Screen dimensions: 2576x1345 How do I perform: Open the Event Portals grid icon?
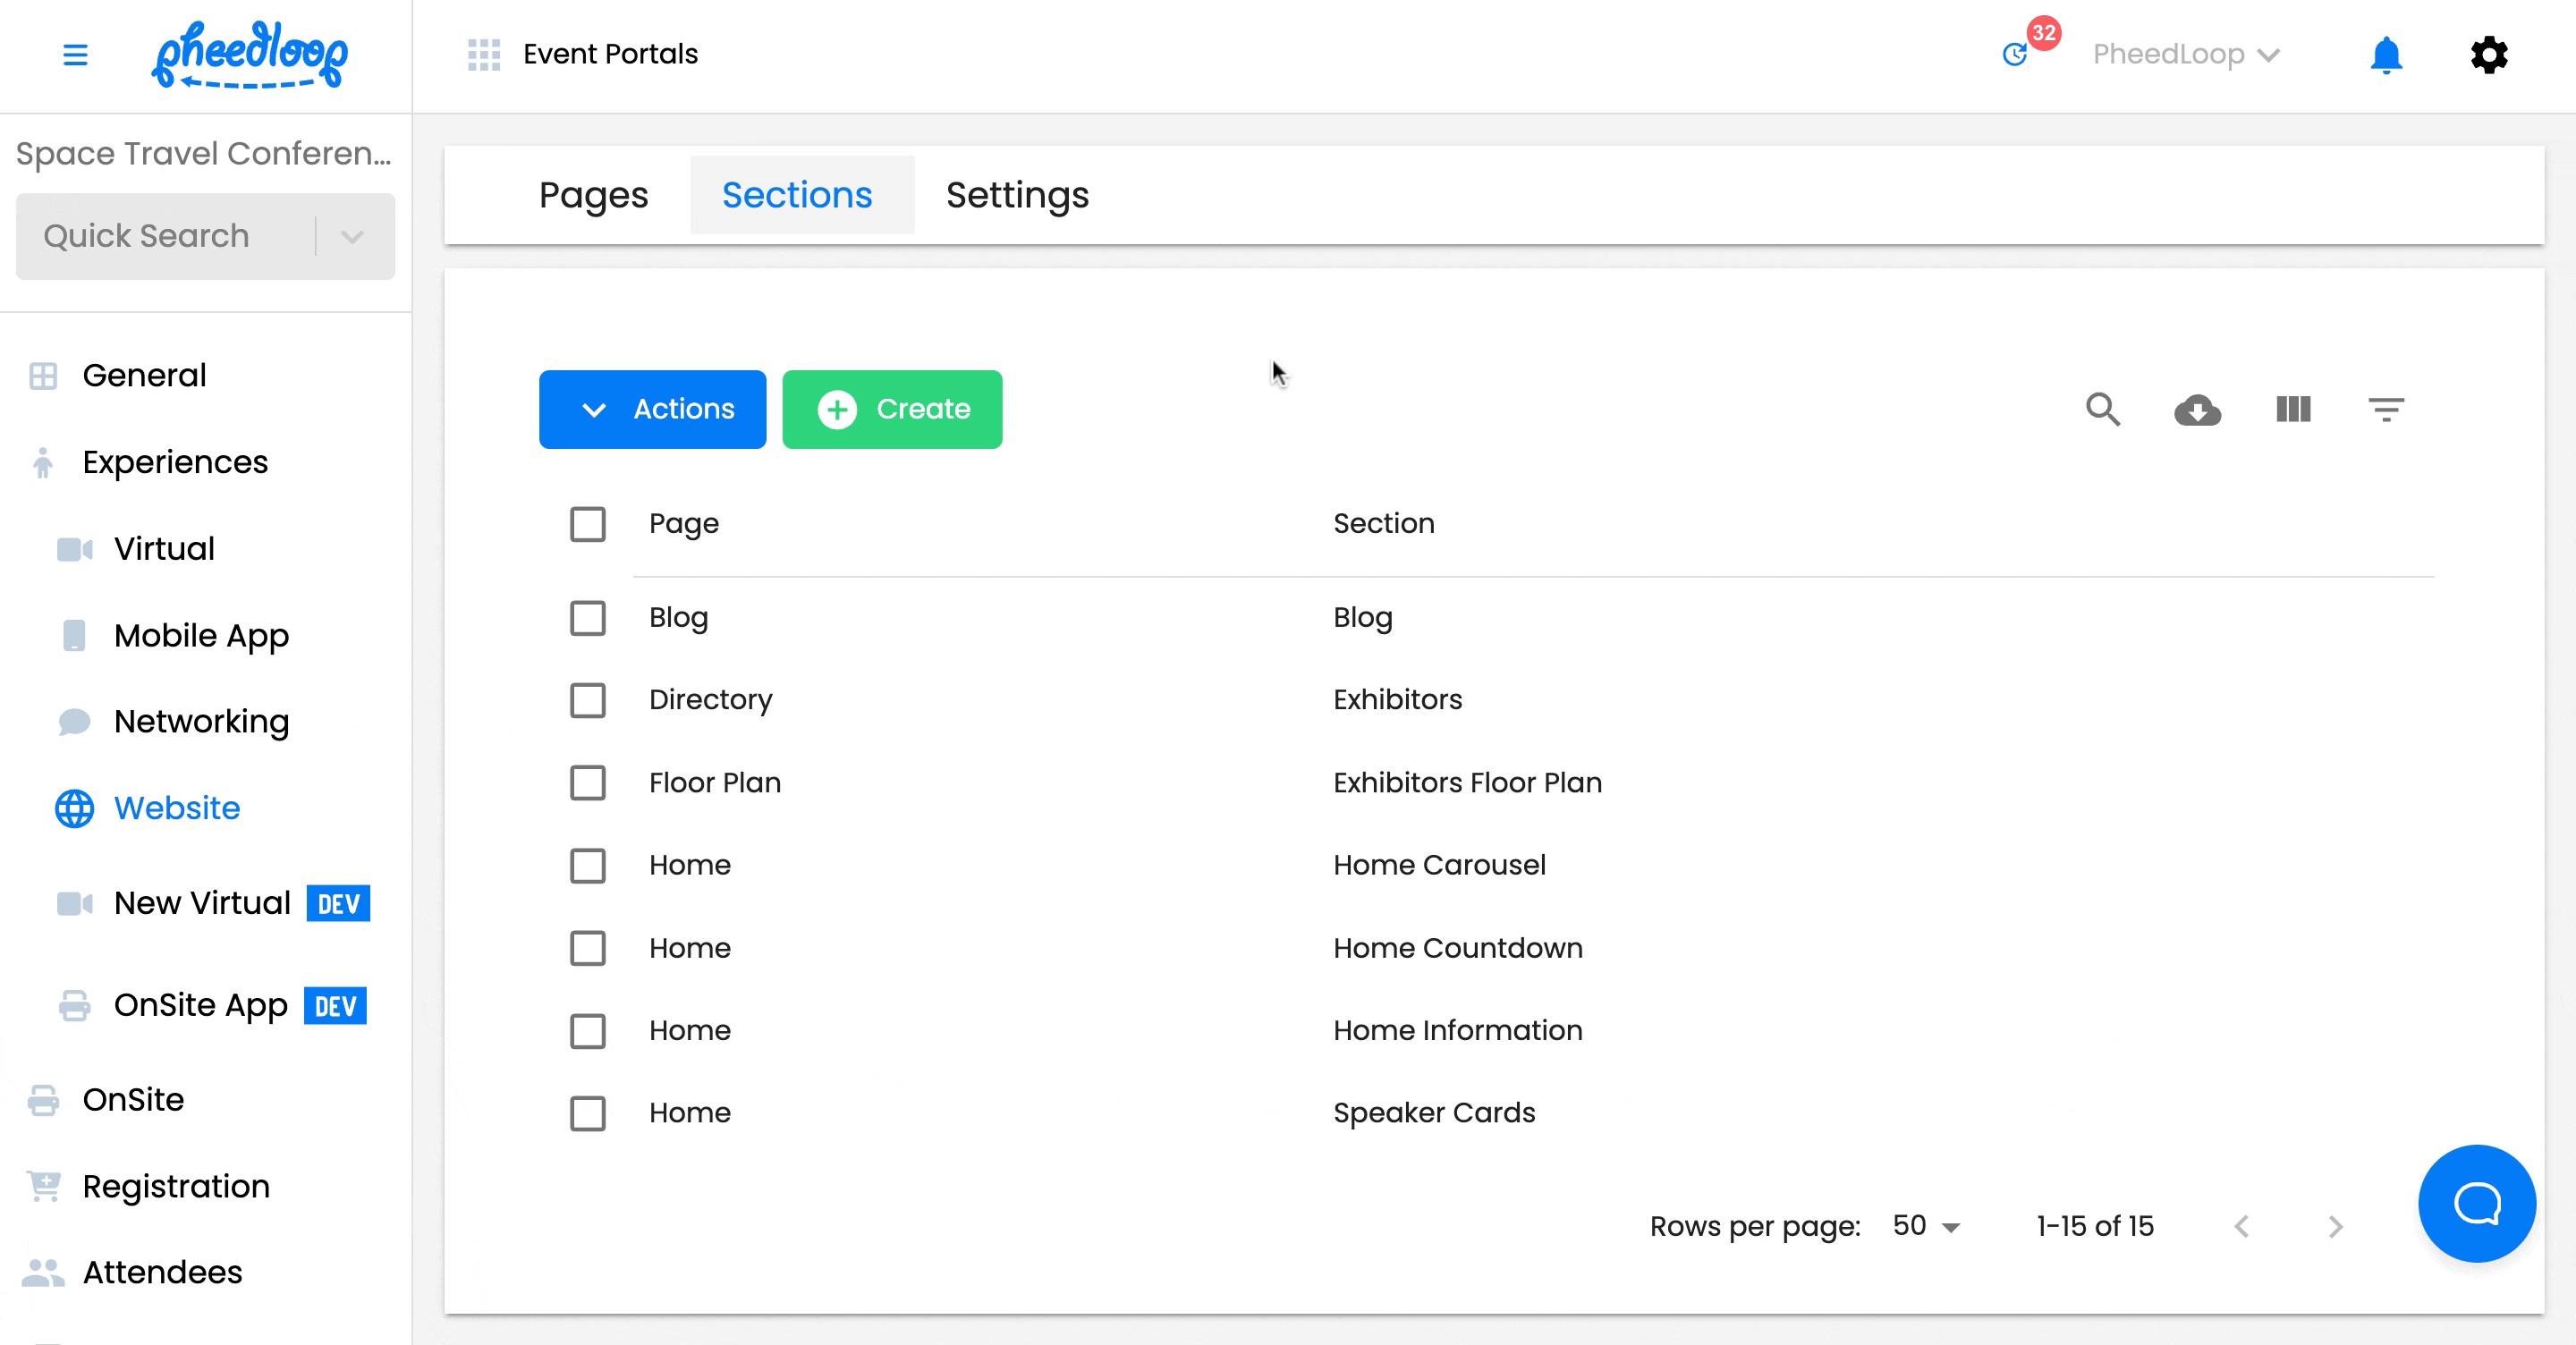point(484,55)
